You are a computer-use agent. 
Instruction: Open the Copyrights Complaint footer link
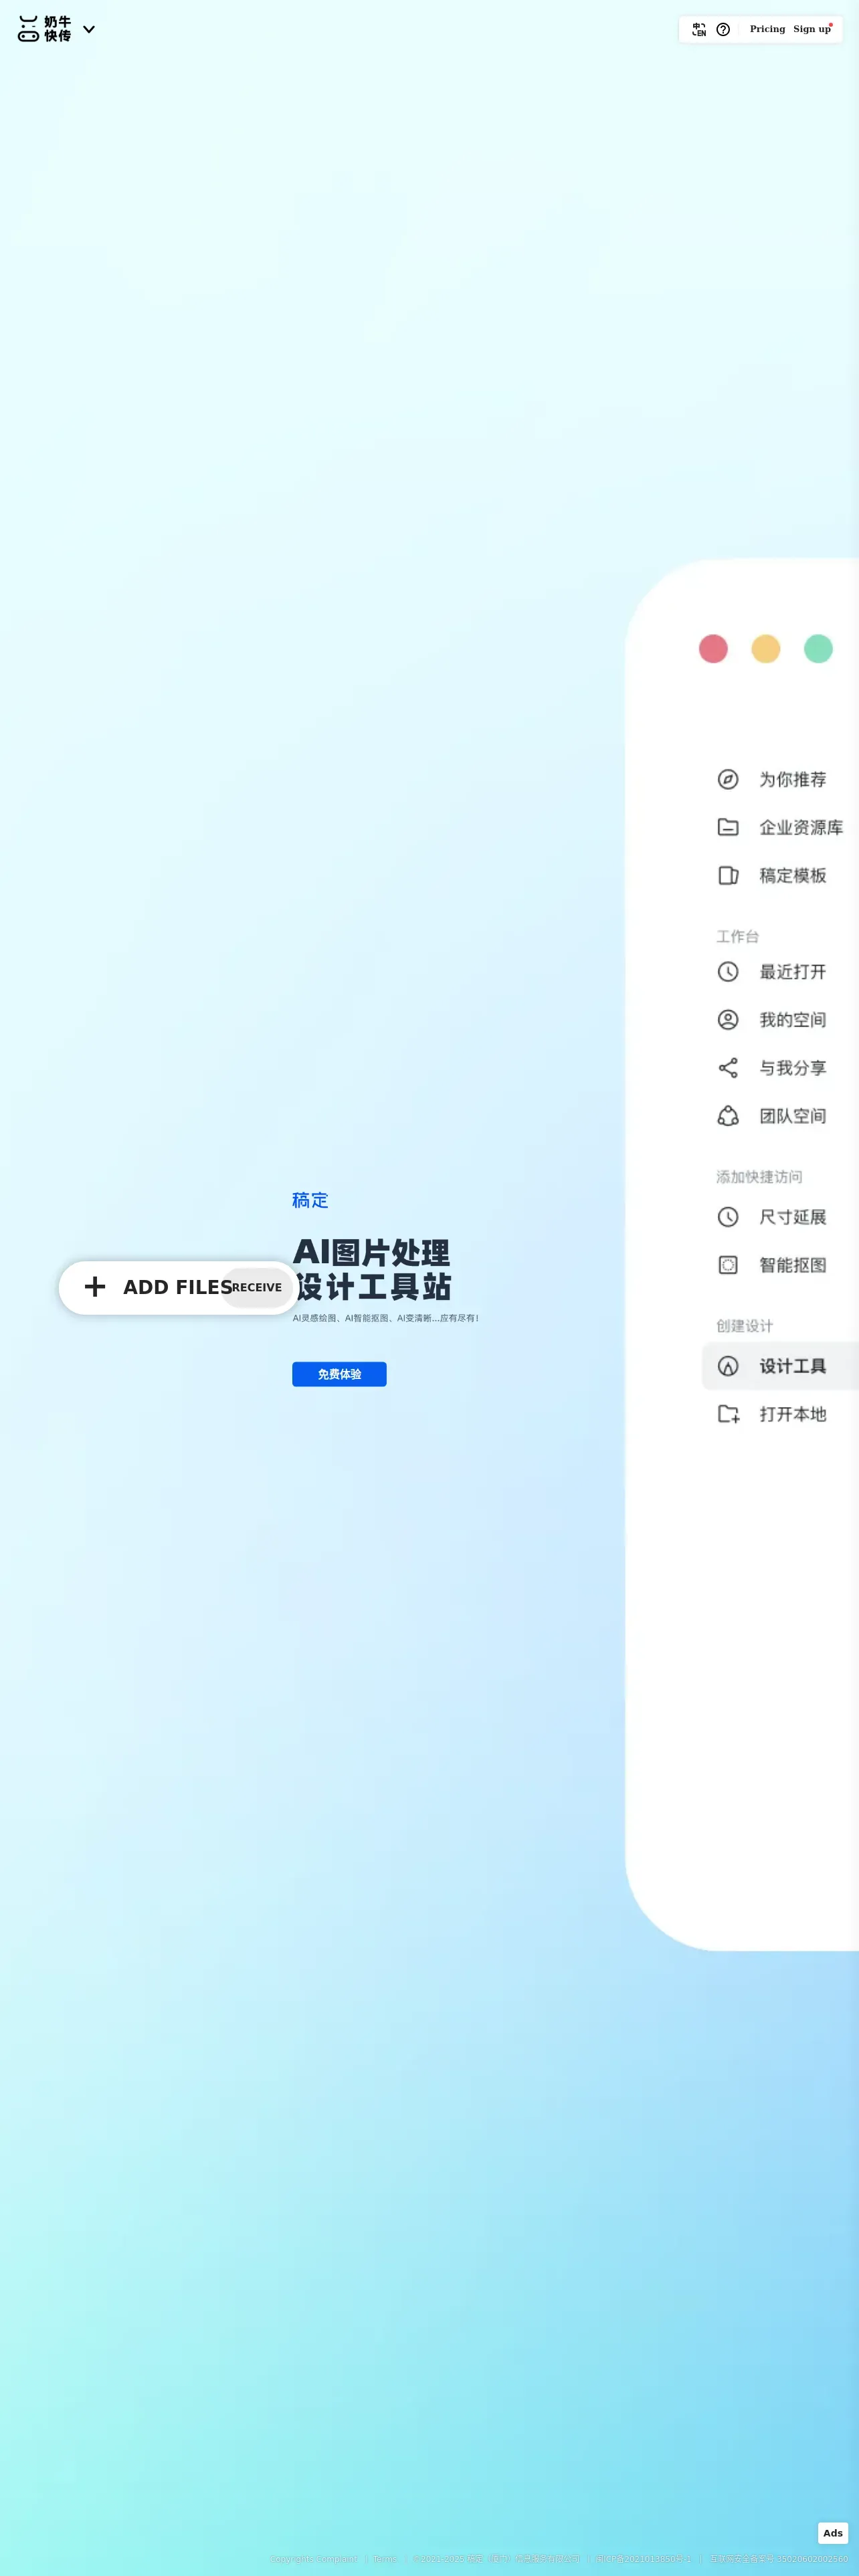point(314,2559)
